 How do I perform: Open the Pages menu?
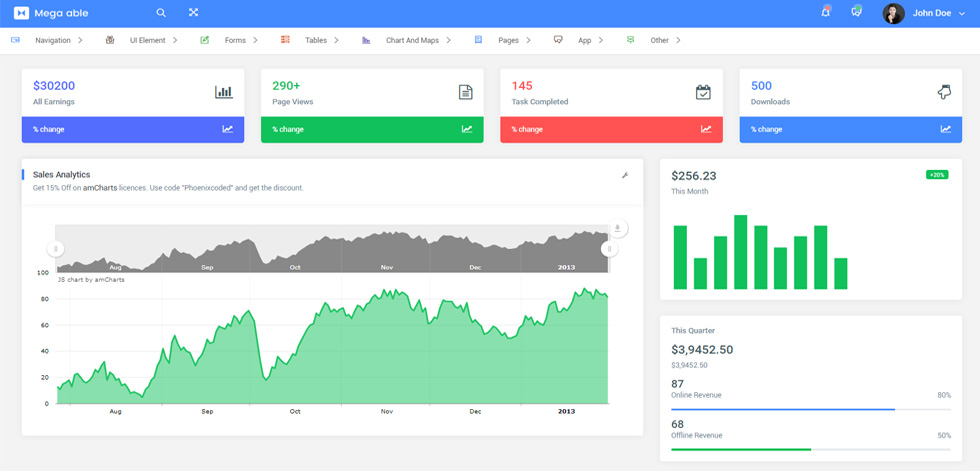pos(509,41)
